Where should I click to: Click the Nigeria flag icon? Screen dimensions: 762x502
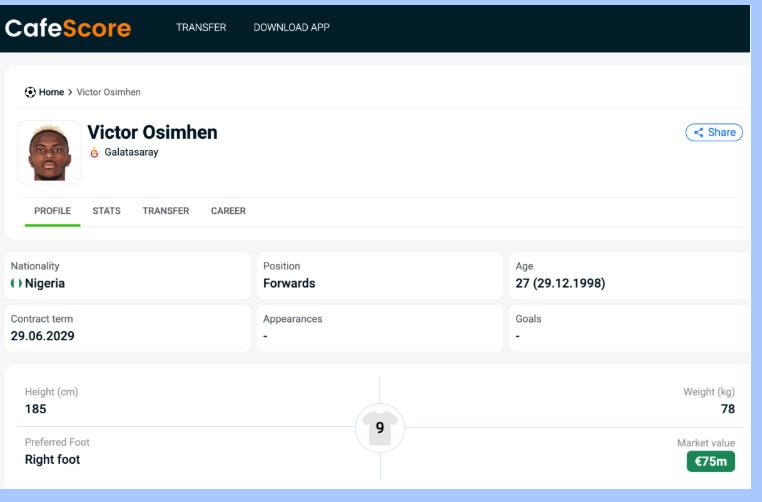tap(16, 283)
